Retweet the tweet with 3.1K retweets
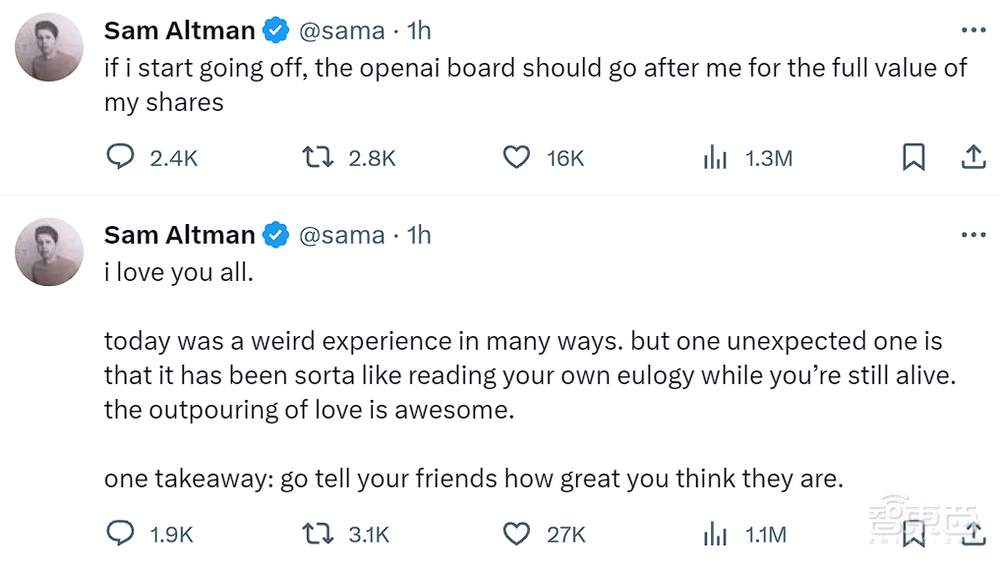Viewport: 1000px width, 563px height. [x=317, y=535]
